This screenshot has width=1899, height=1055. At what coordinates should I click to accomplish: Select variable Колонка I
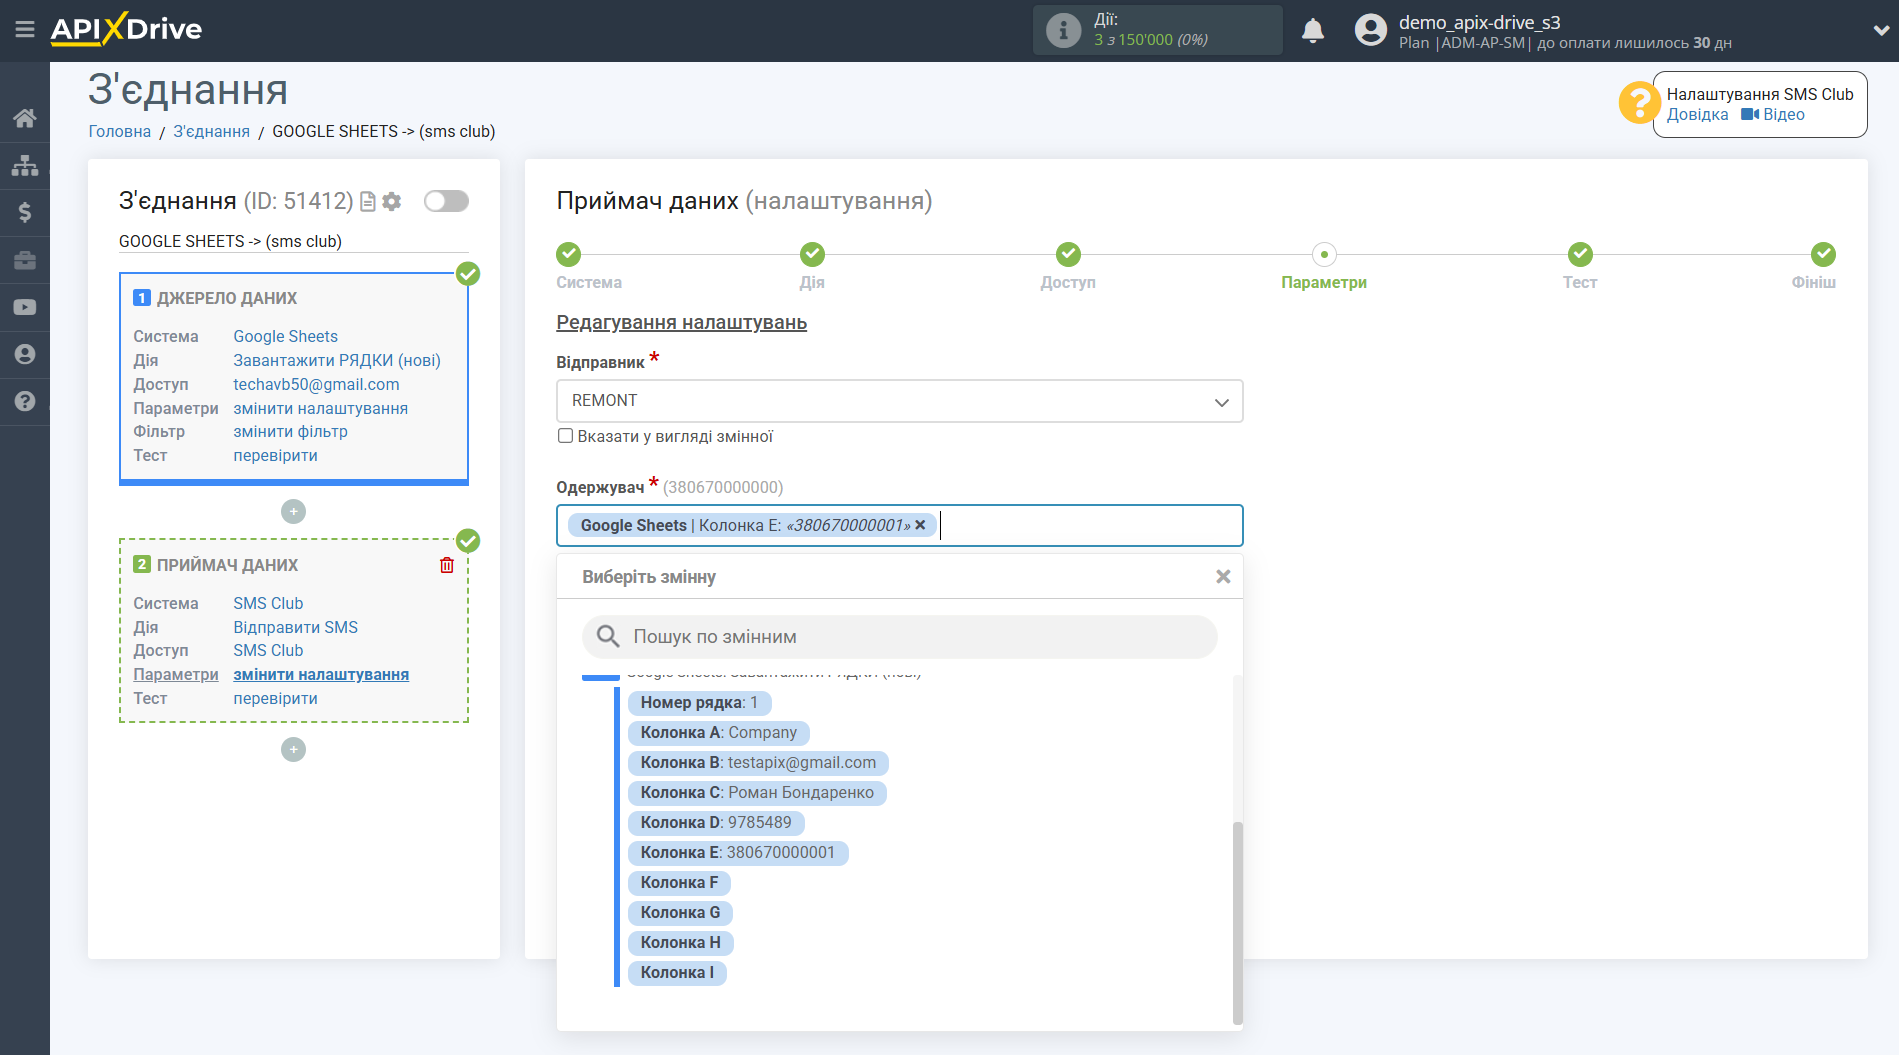click(x=677, y=973)
